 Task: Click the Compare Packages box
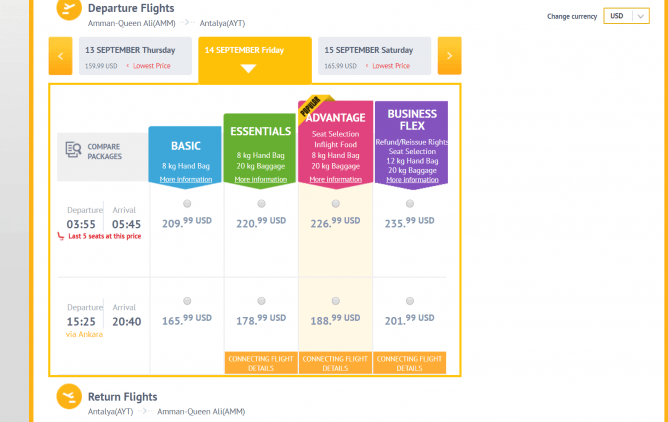101,152
